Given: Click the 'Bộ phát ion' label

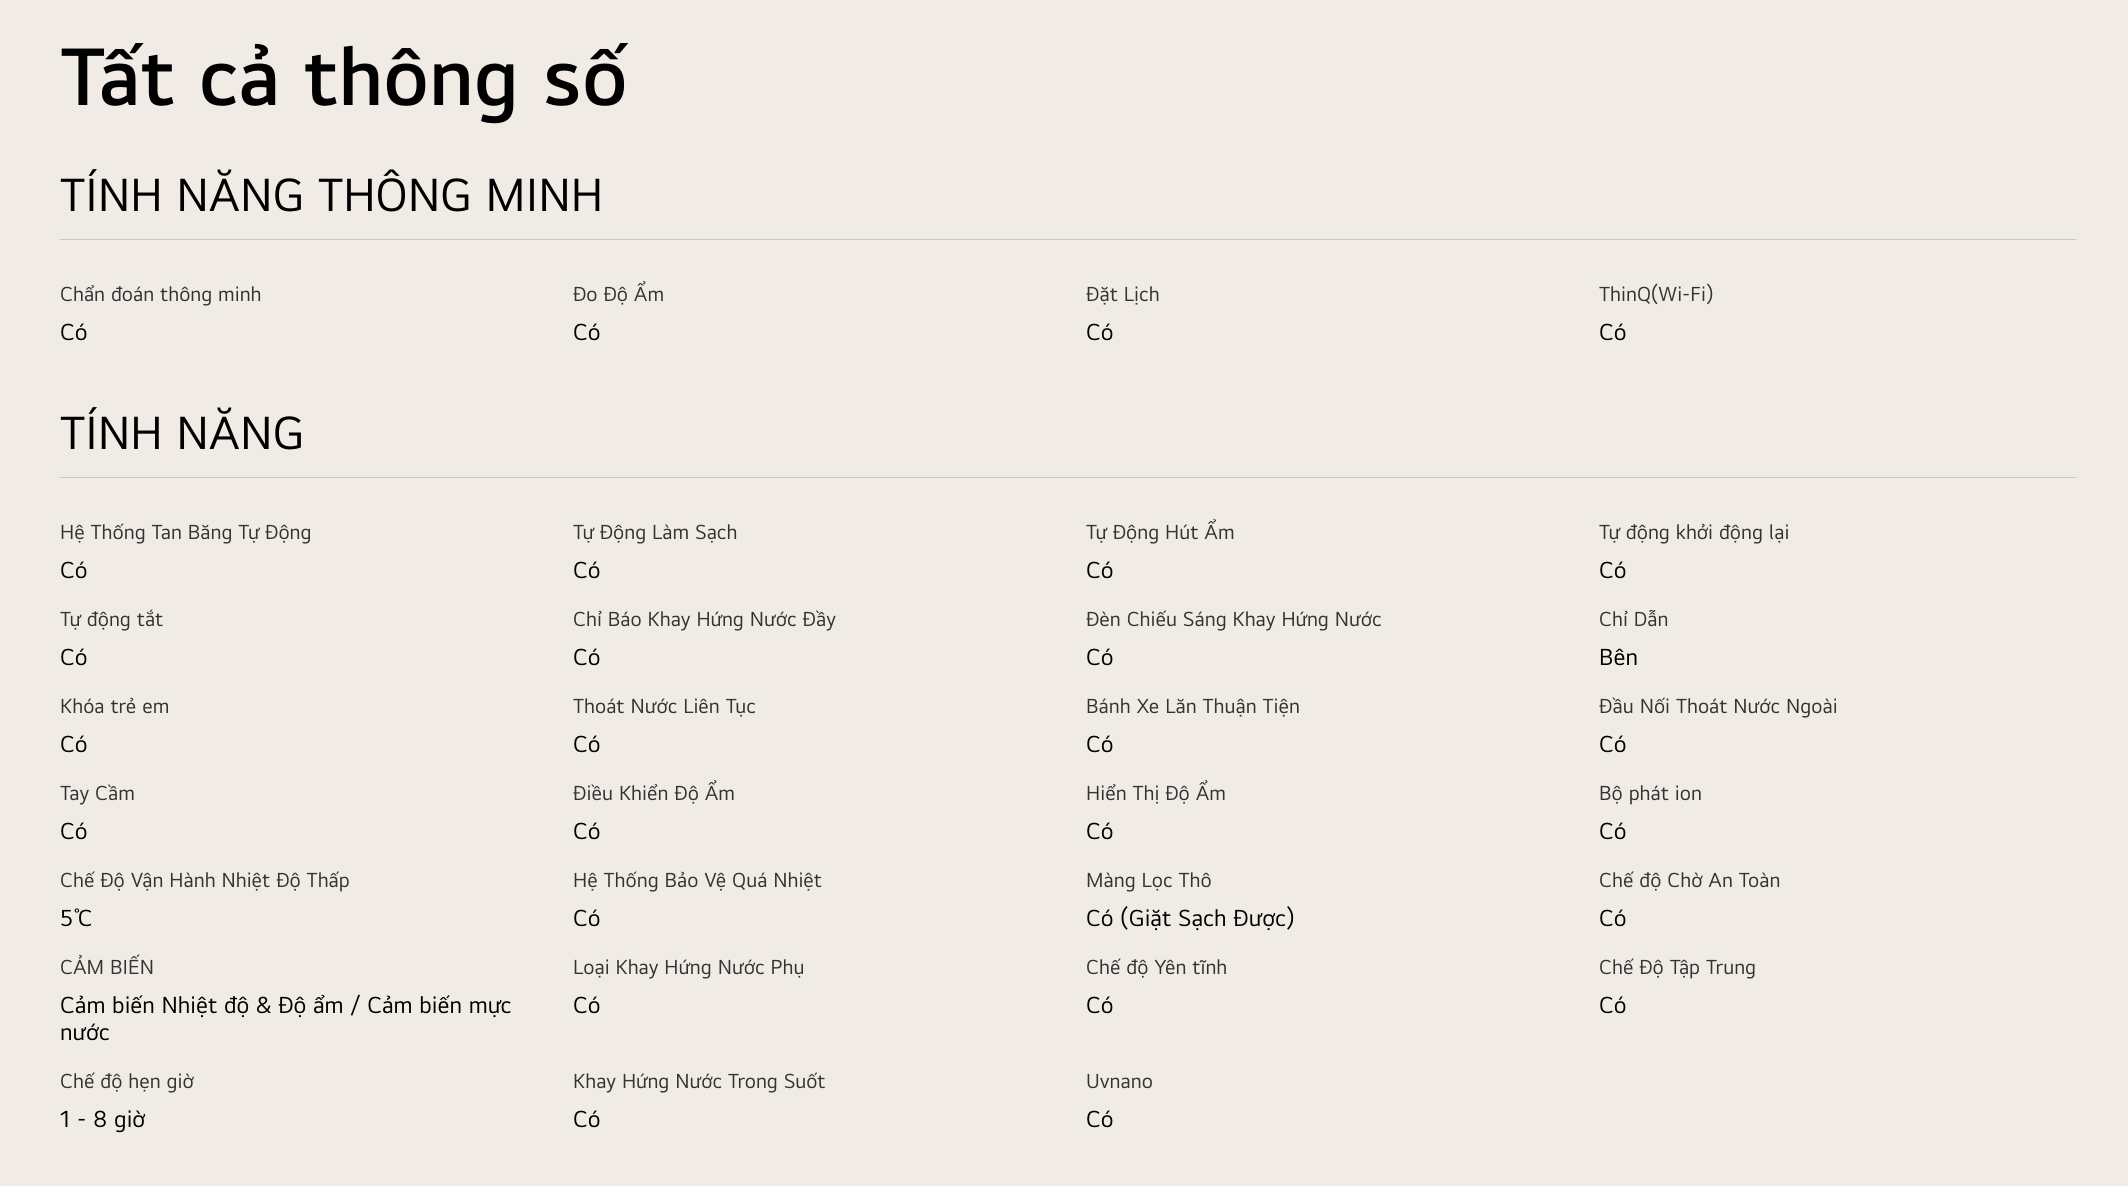Looking at the screenshot, I should tap(1649, 793).
